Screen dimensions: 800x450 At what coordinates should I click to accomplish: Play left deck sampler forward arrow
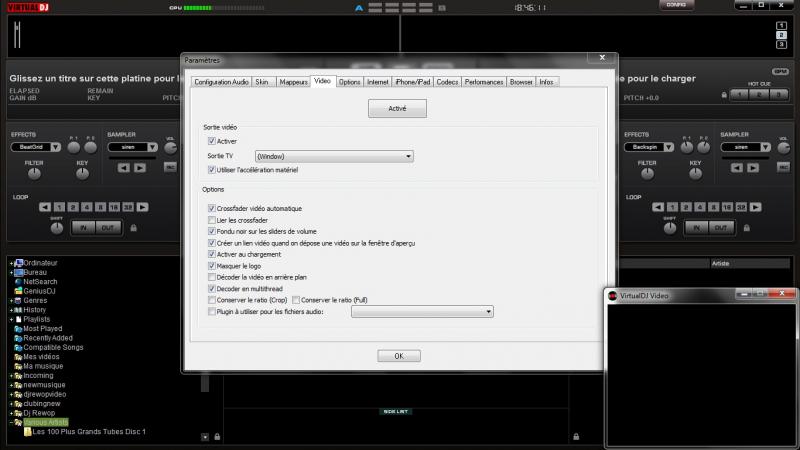140,168
